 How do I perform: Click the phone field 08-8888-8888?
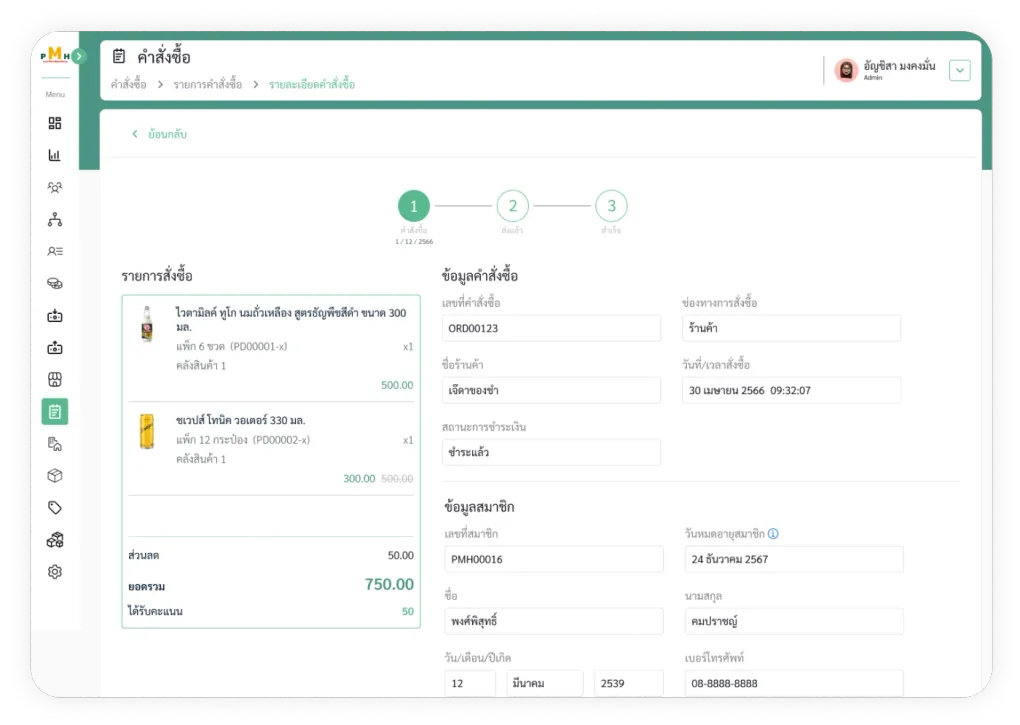coord(794,683)
